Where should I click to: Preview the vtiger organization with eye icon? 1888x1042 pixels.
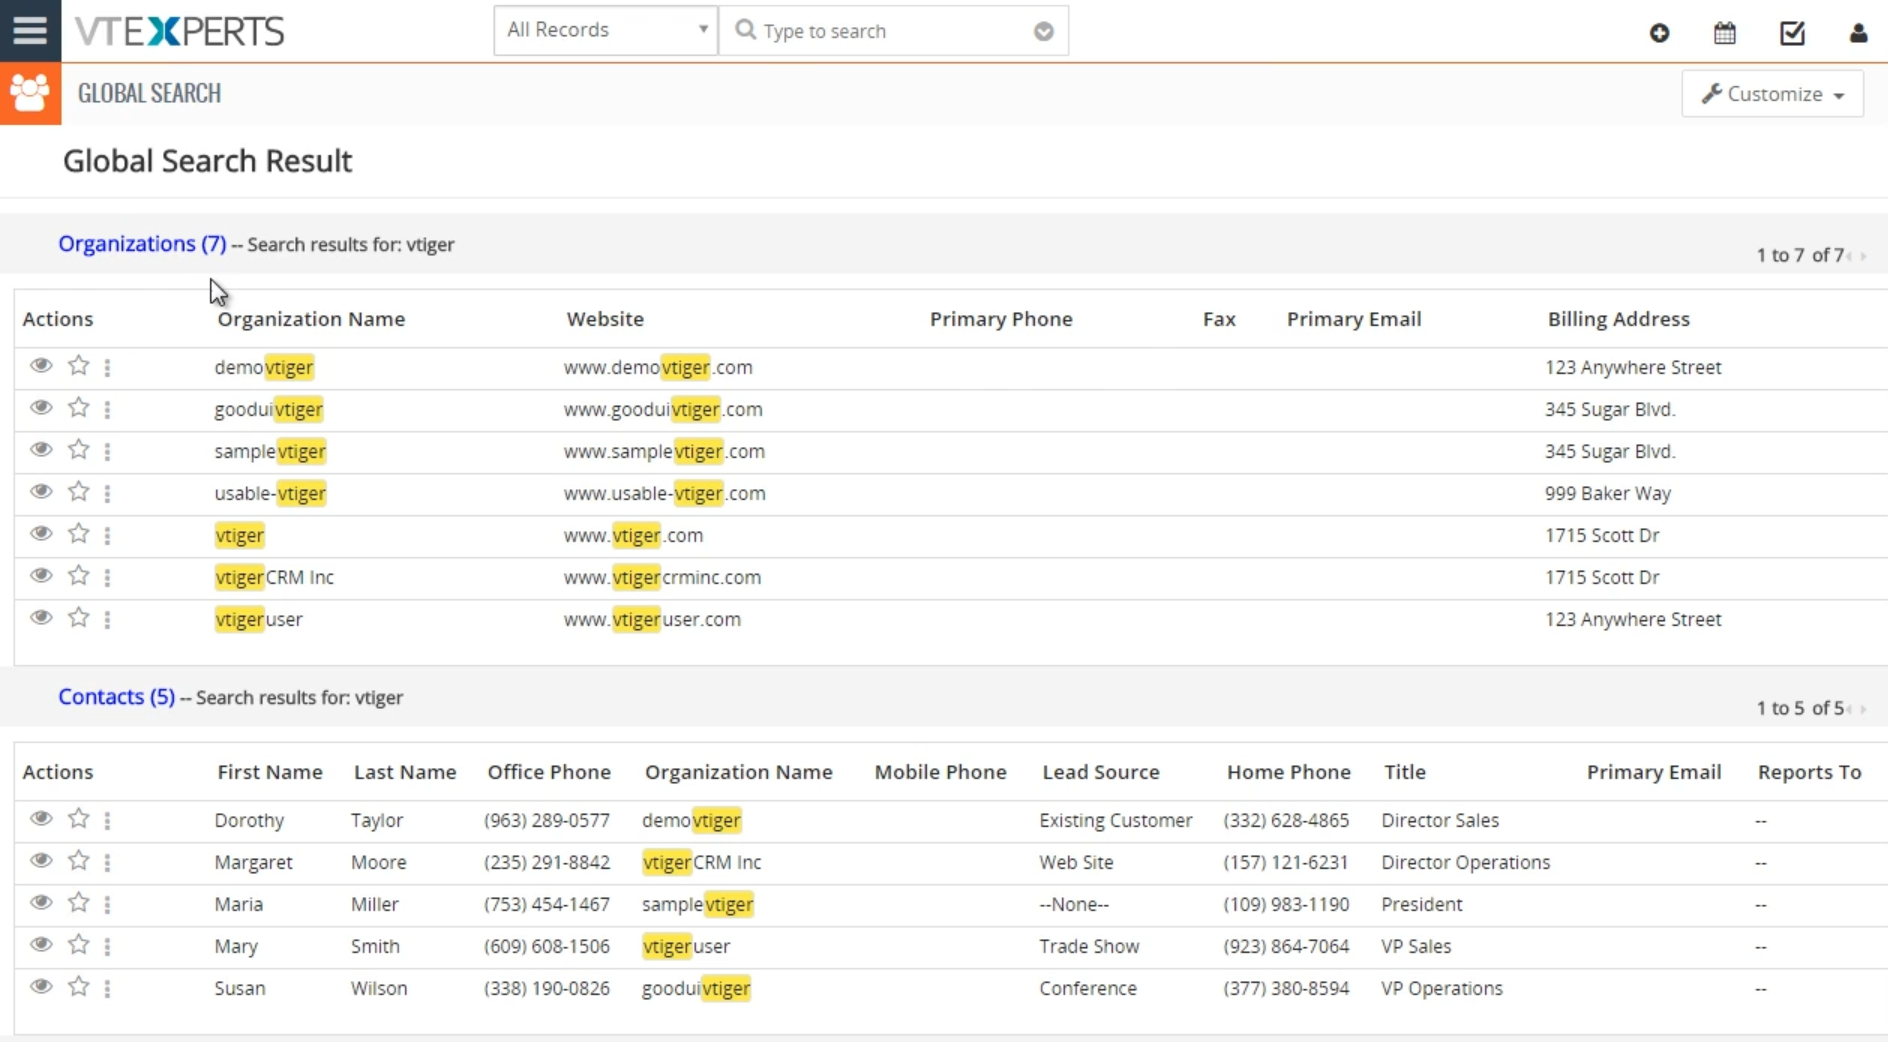tap(41, 534)
